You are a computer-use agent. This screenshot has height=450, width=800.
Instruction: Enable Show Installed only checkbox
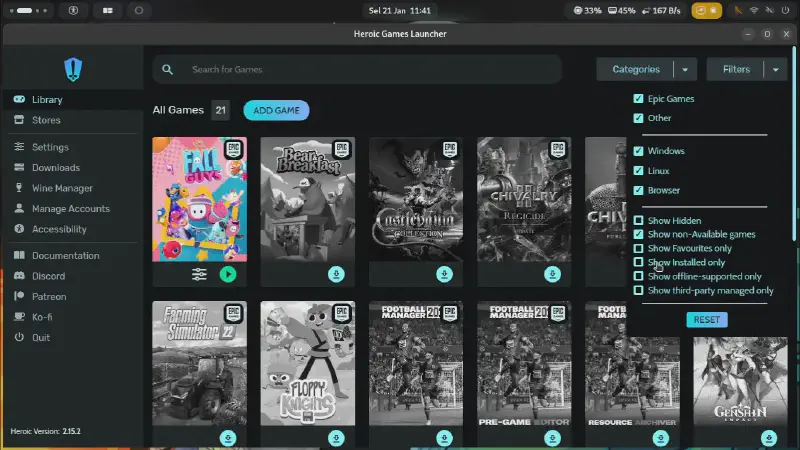639,262
